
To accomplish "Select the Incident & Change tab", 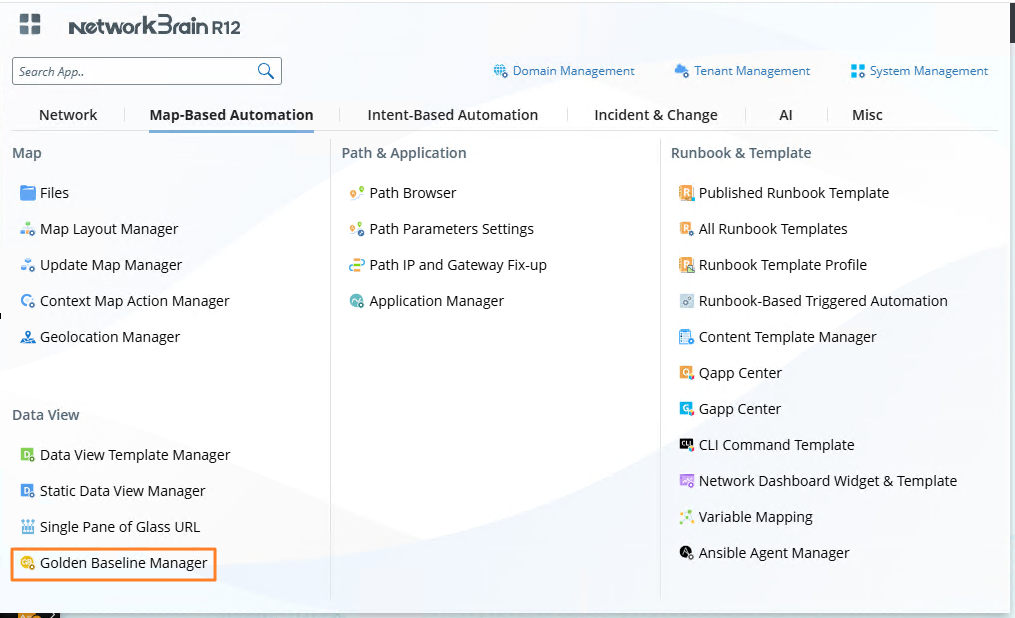I will (x=655, y=115).
